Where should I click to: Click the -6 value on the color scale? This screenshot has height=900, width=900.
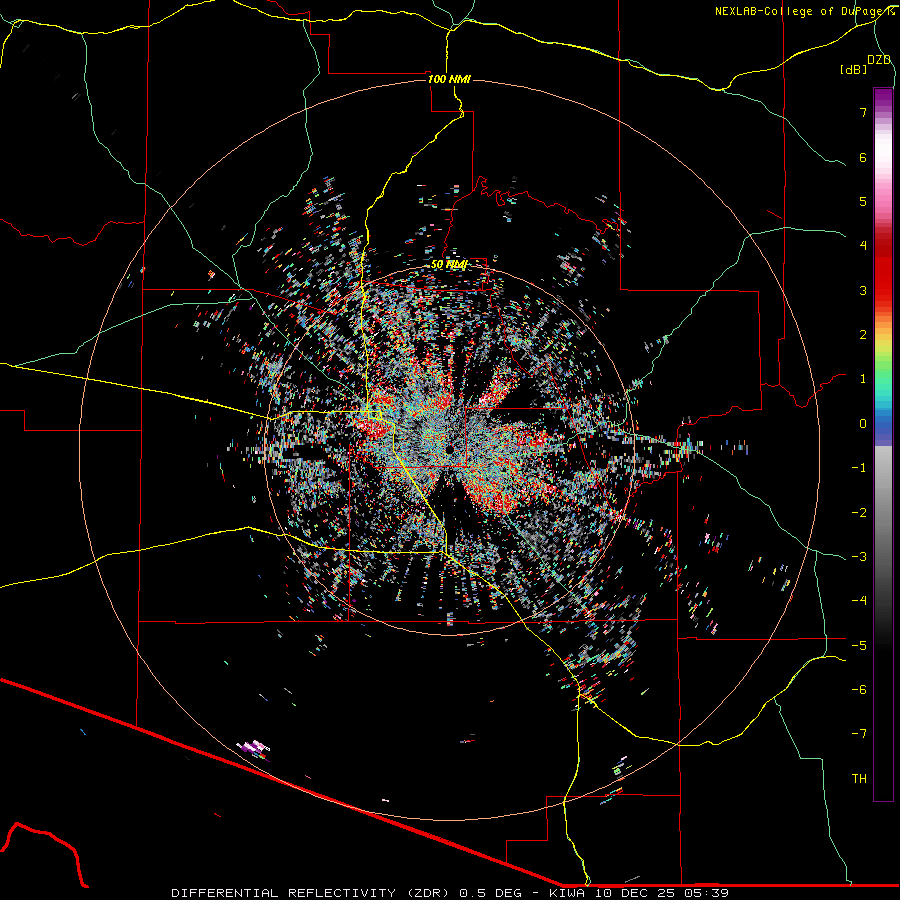click(x=859, y=689)
